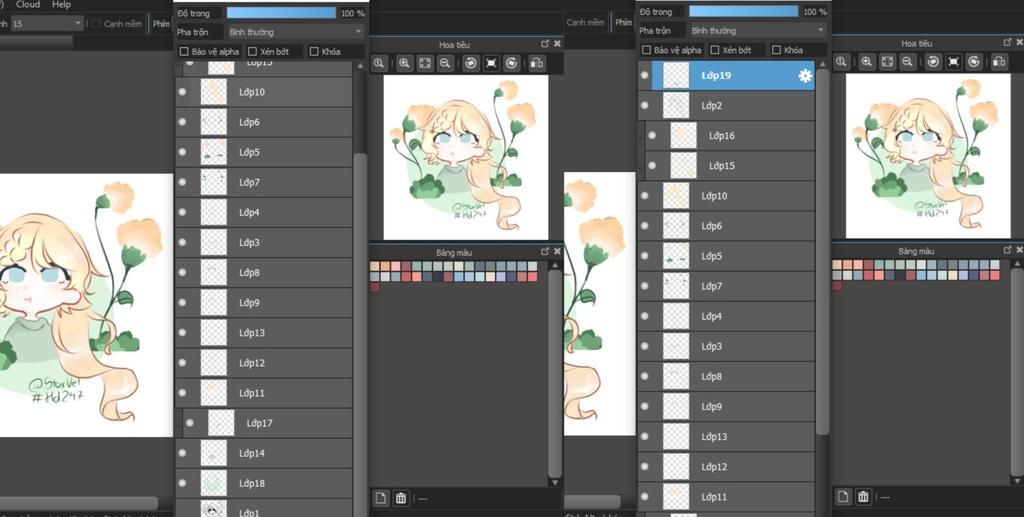The image size is (1024, 517).
Task: Tick Khóa checkbox in right window
Action: (x=776, y=50)
